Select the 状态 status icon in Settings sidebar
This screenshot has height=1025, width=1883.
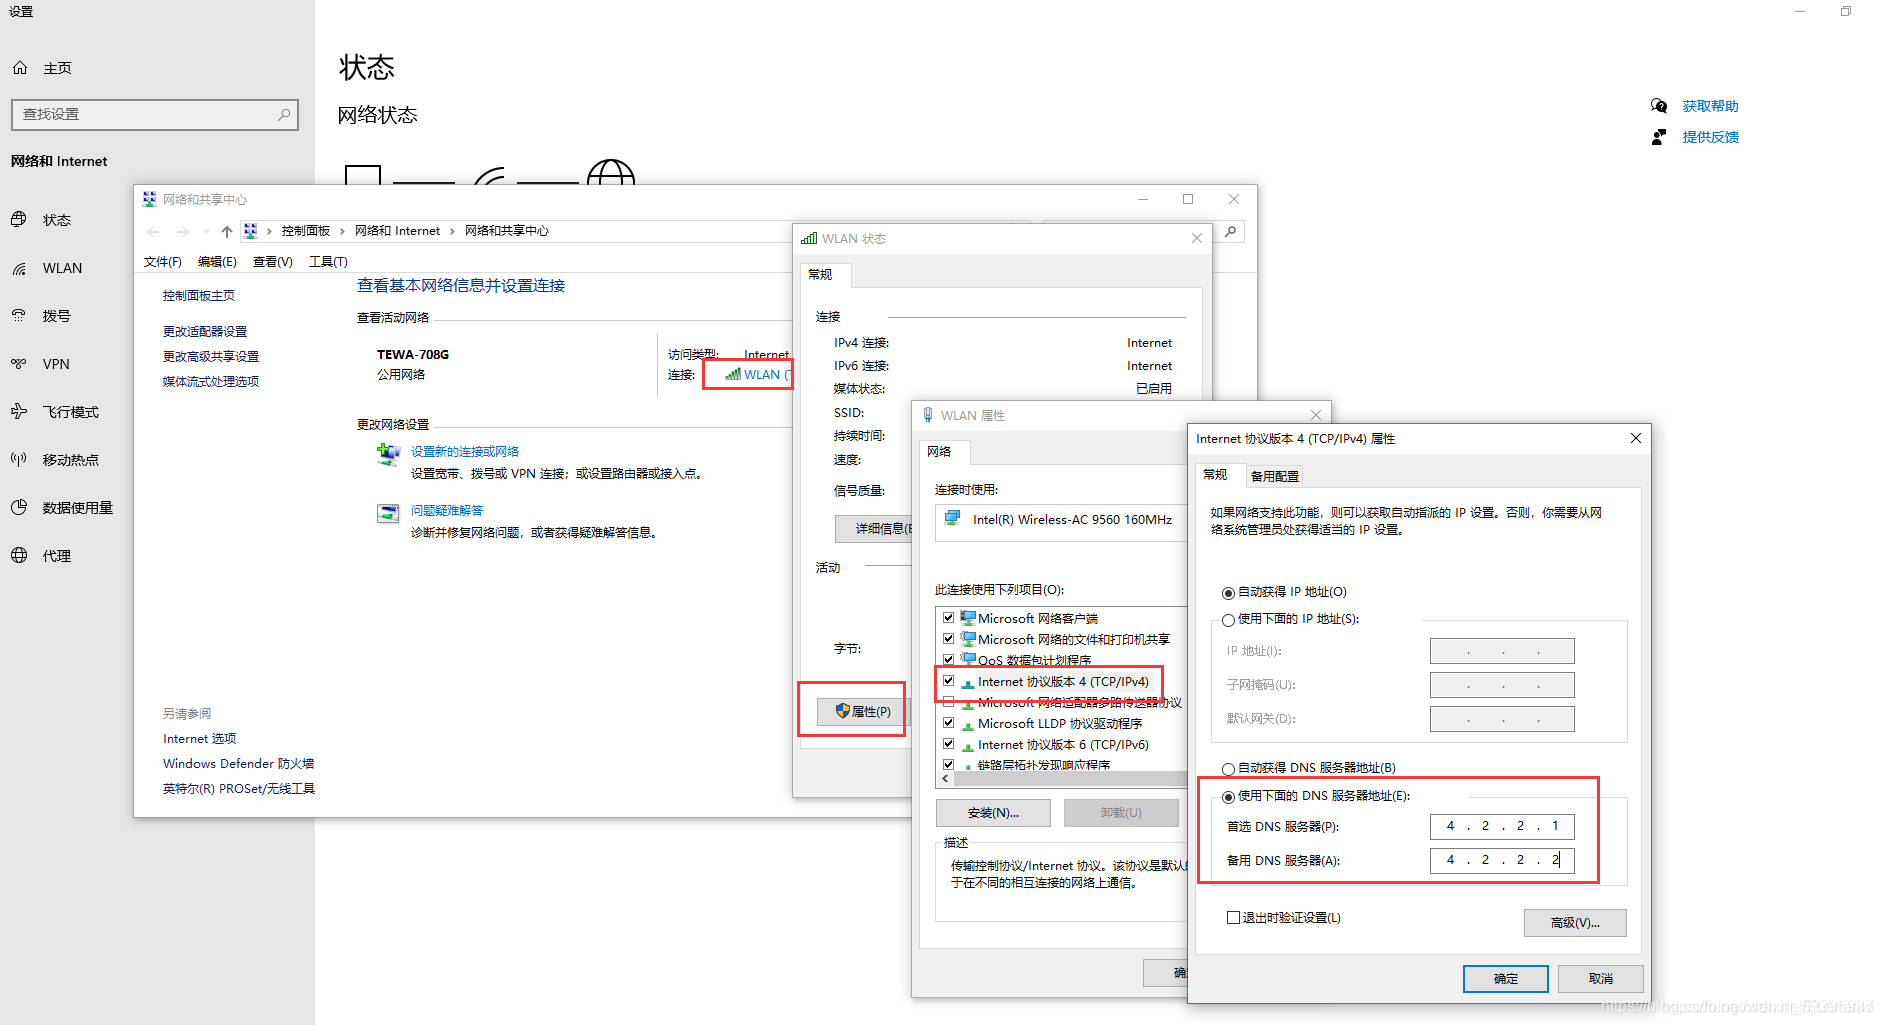[19, 220]
